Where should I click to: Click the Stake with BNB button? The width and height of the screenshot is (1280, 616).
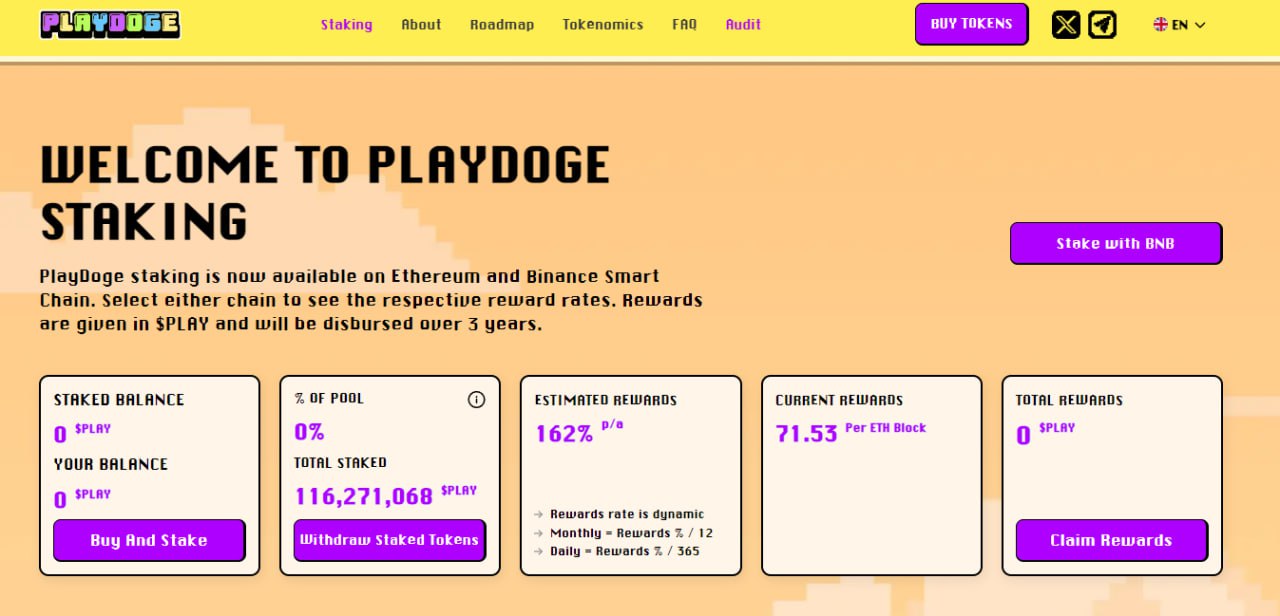pyautogui.click(x=1116, y=243)
